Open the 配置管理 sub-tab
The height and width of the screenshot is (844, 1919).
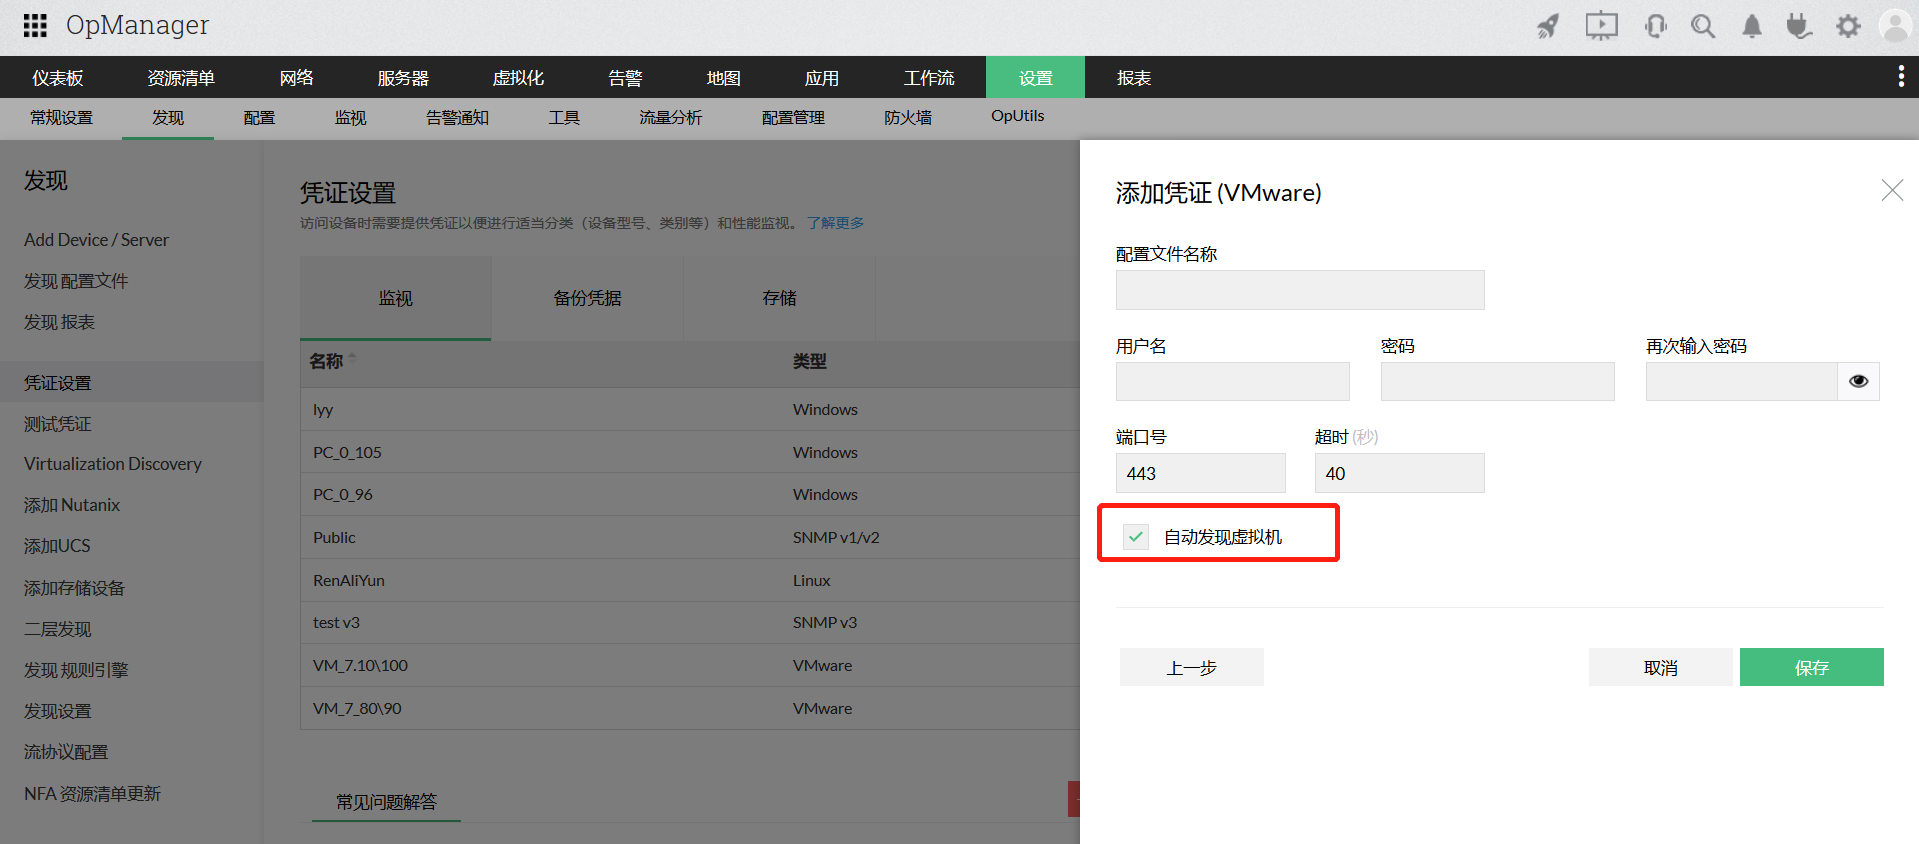click(793, 118)
